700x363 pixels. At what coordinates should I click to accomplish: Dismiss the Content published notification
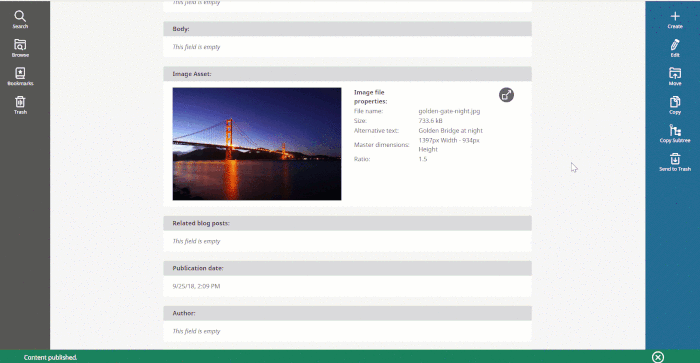point(658,357)
